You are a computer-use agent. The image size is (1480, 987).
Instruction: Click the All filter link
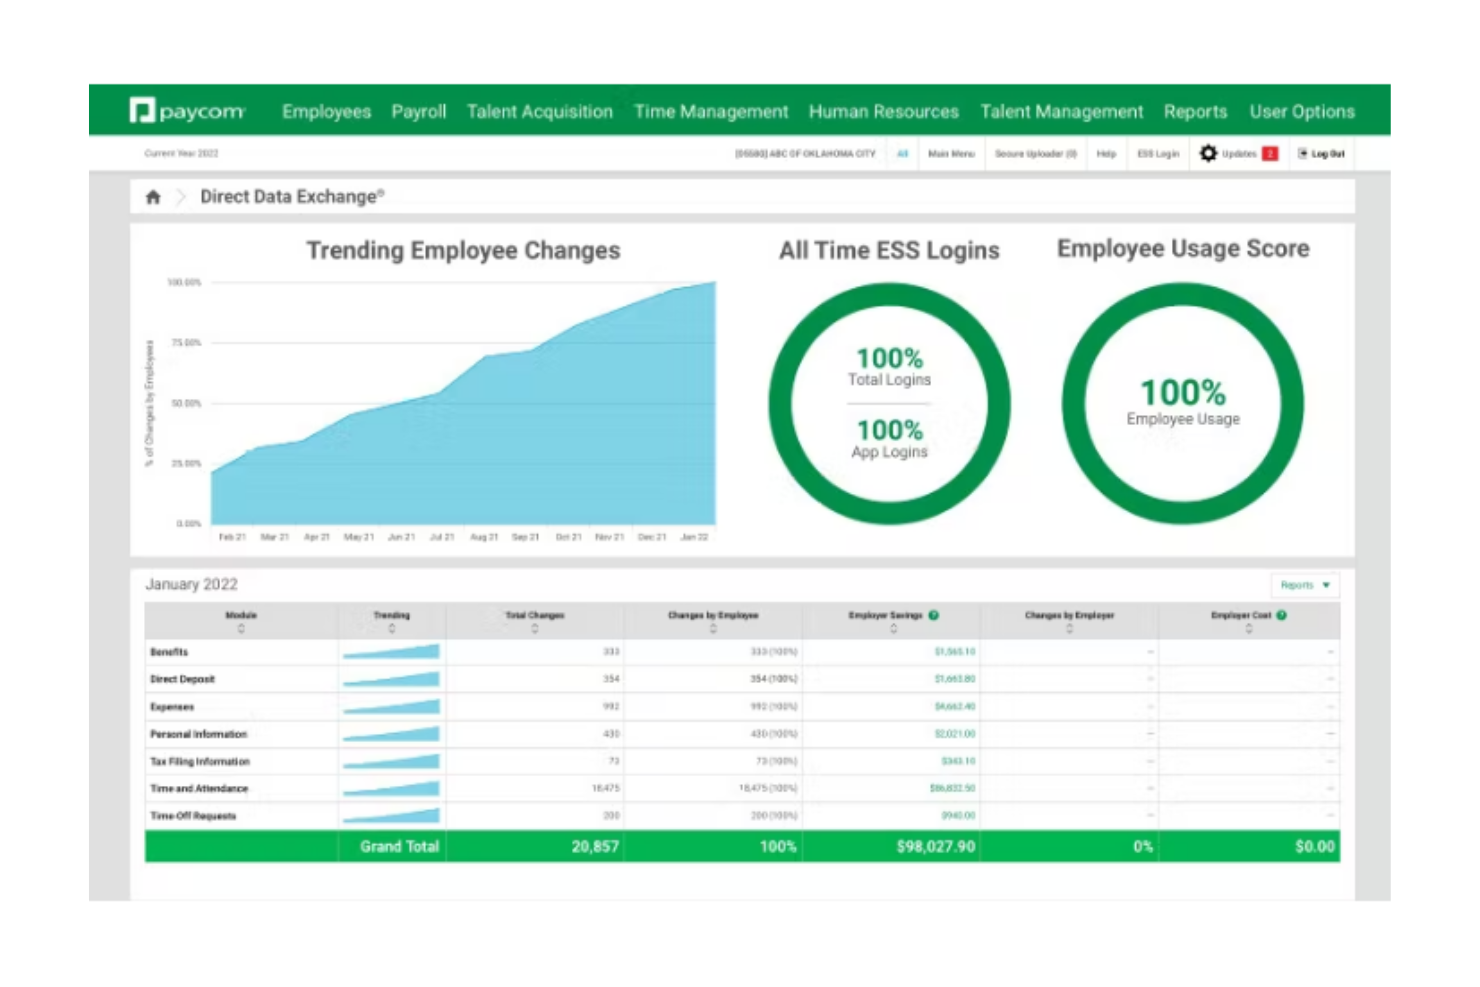tap(902, 154)
